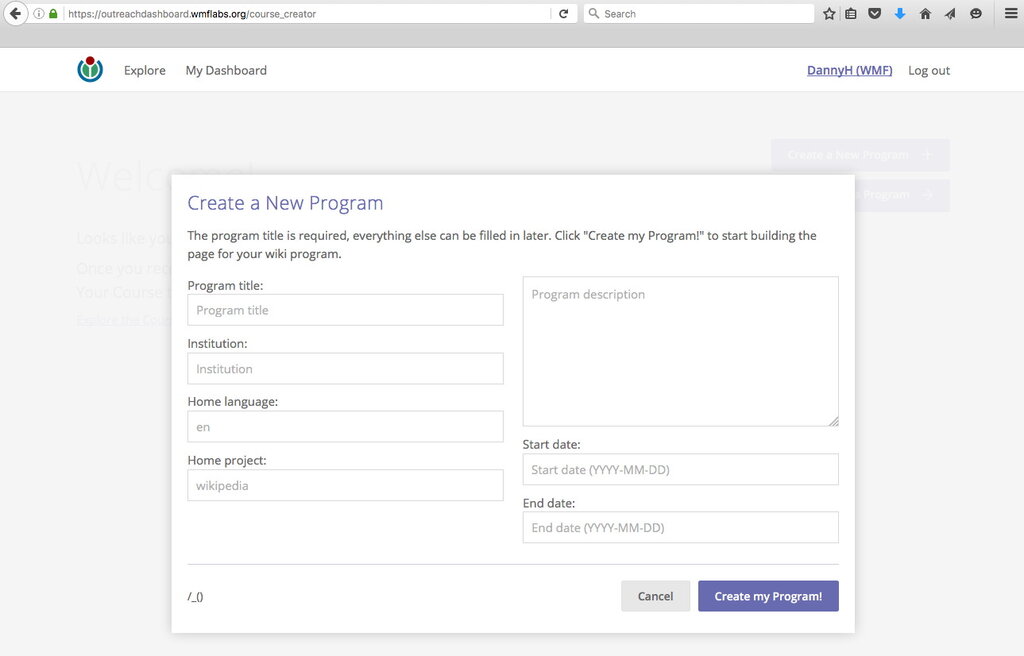Image resolution: width=1024 pixels, height=656 pixels.
Task: Click the Program description text area
Action: click(680, 352)
